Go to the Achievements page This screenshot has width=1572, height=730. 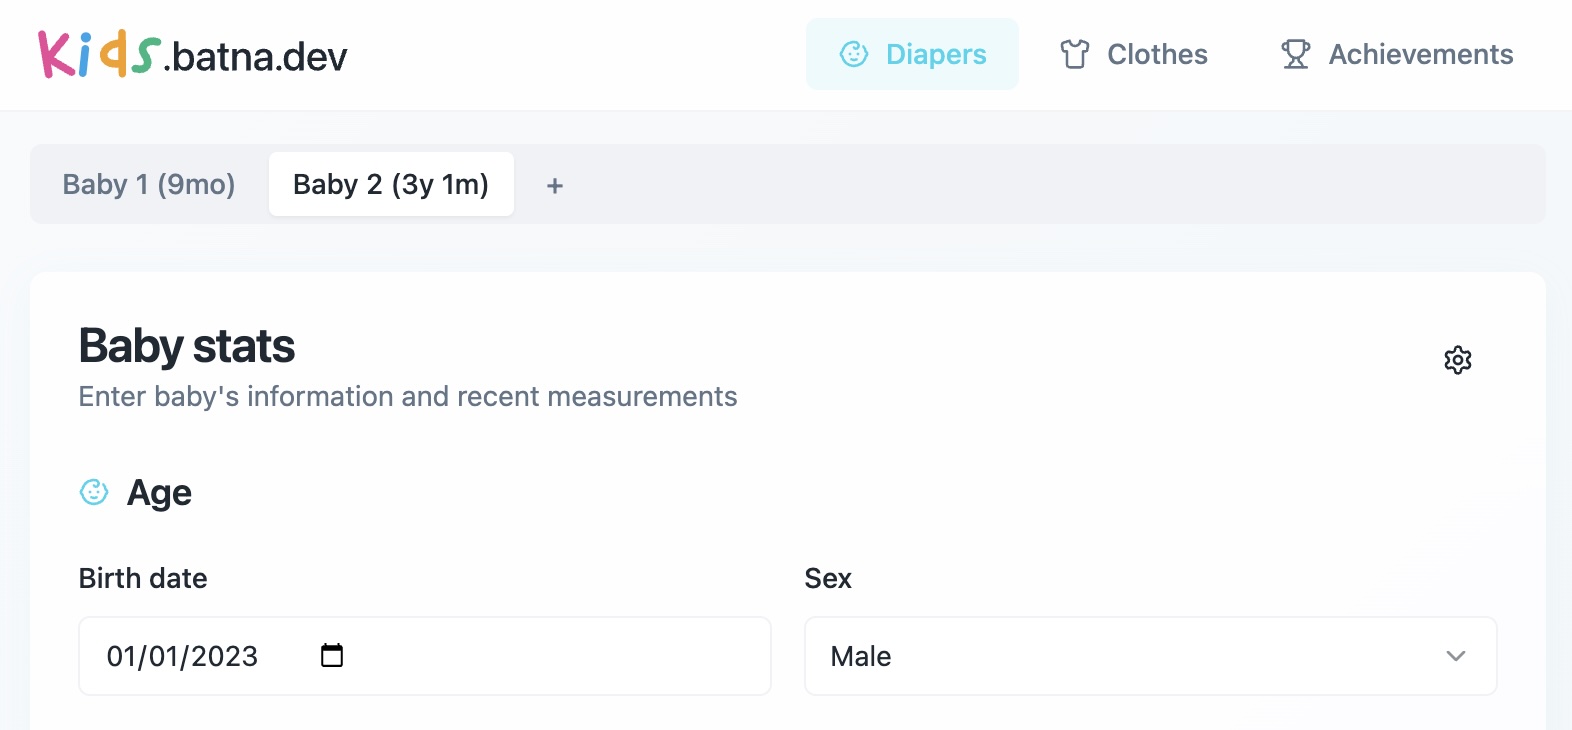pyautogui.click(x=1396, y=54)
